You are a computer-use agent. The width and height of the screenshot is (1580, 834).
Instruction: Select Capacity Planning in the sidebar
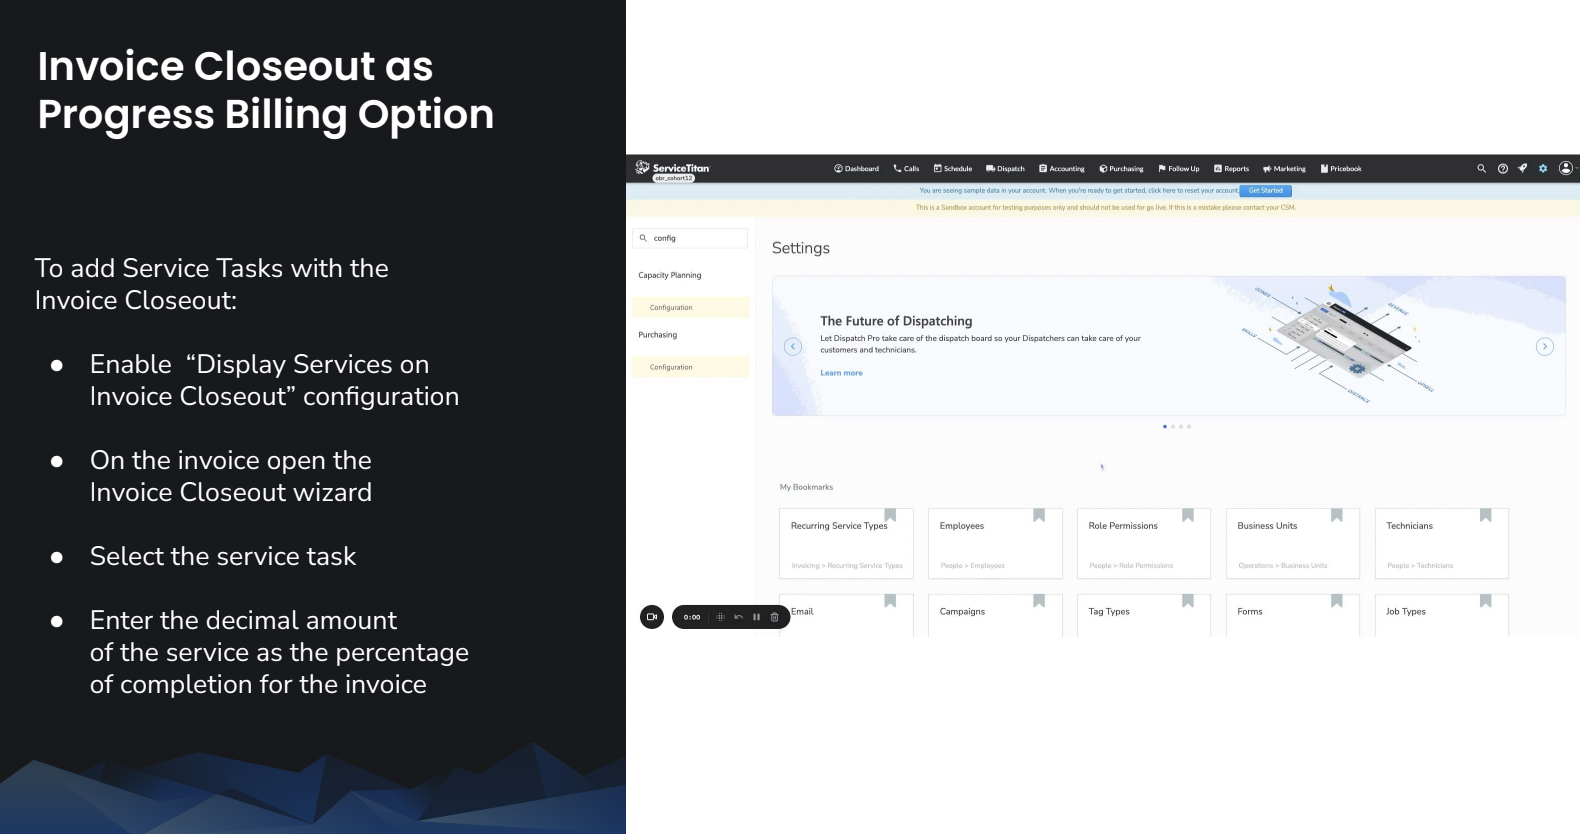tap(670, 275)
